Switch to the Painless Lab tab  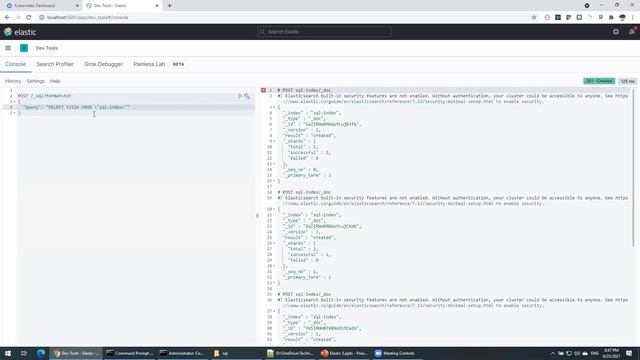[x=149, y=64]
